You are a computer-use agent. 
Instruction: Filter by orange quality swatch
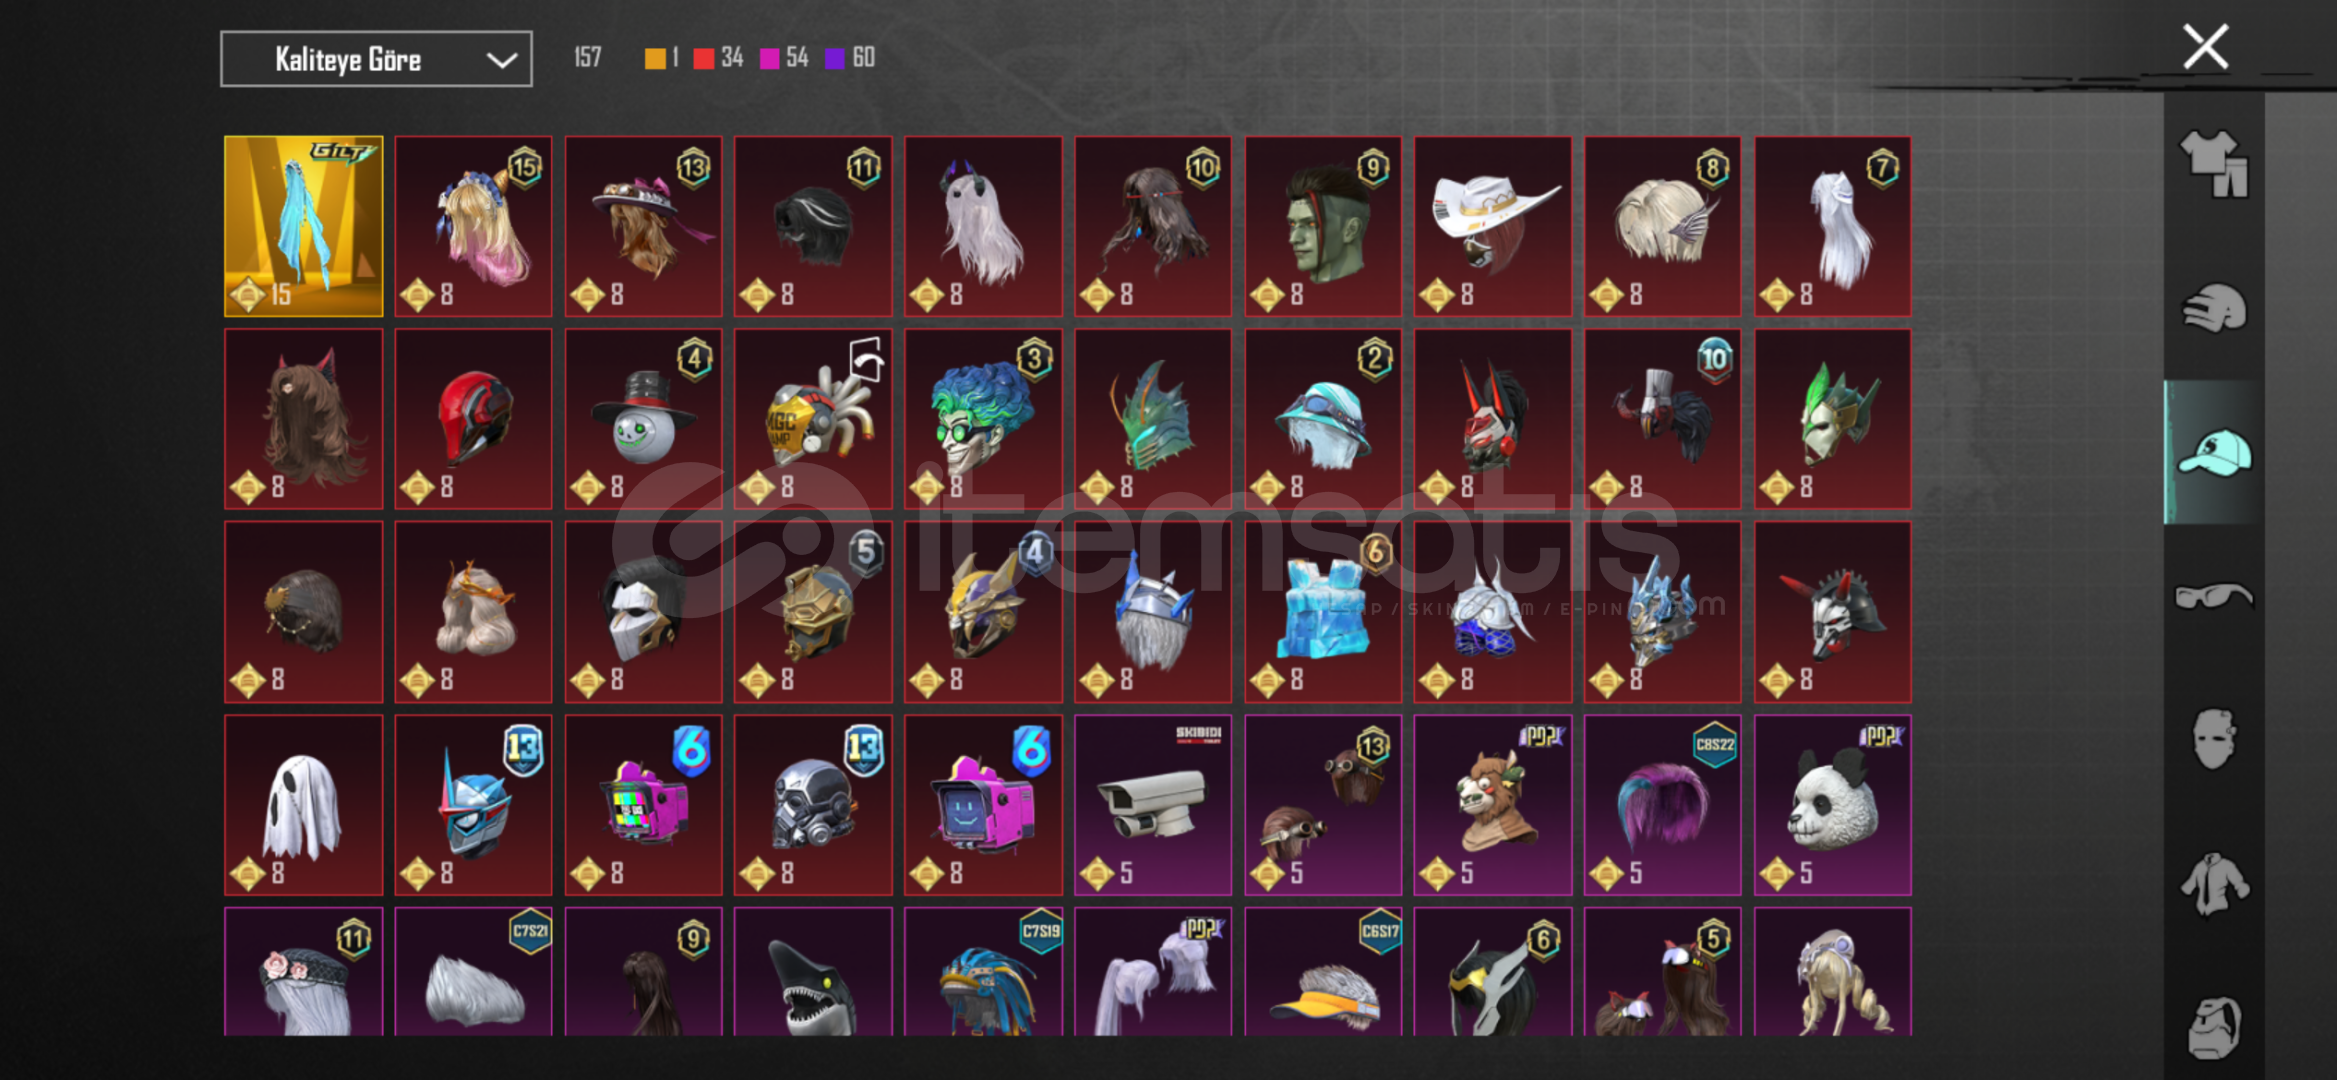(655, 59)
